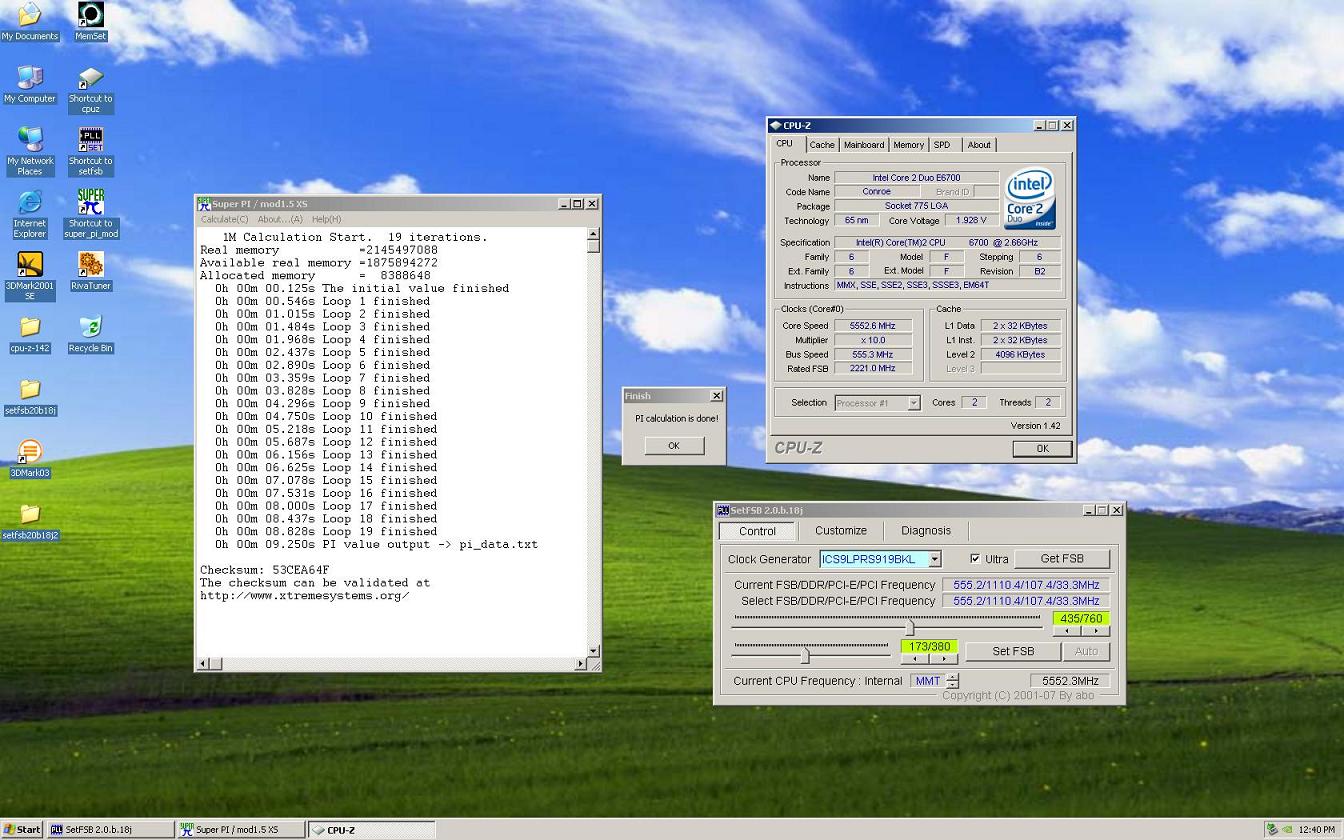The height and width of the screenshot is (840, 1344).
Task: Open the Shortcut to super_pi_mod icon
Action: pyautogui.click(x=90, y=203)
